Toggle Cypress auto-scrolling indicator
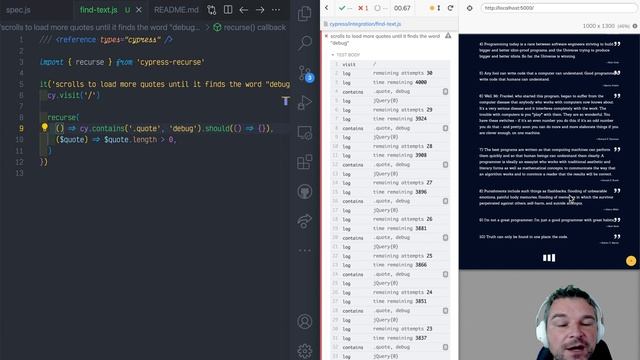The height and width of the screenshot is (360, 640). point(435,8)
